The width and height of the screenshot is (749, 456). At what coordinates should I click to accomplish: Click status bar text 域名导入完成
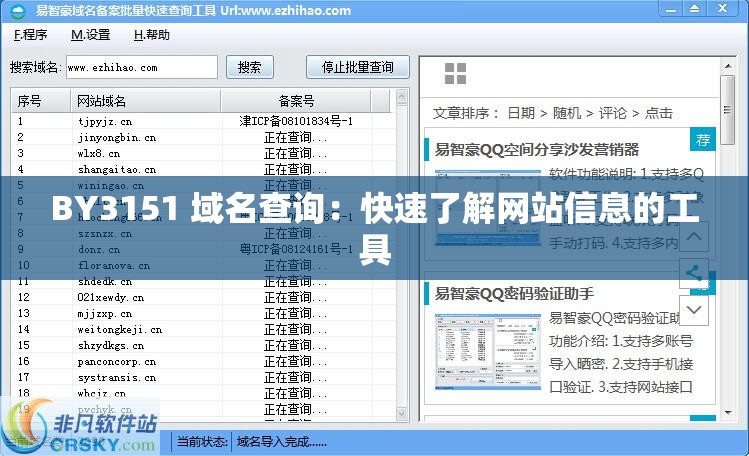pyautogui.click(x=282, y=442)
